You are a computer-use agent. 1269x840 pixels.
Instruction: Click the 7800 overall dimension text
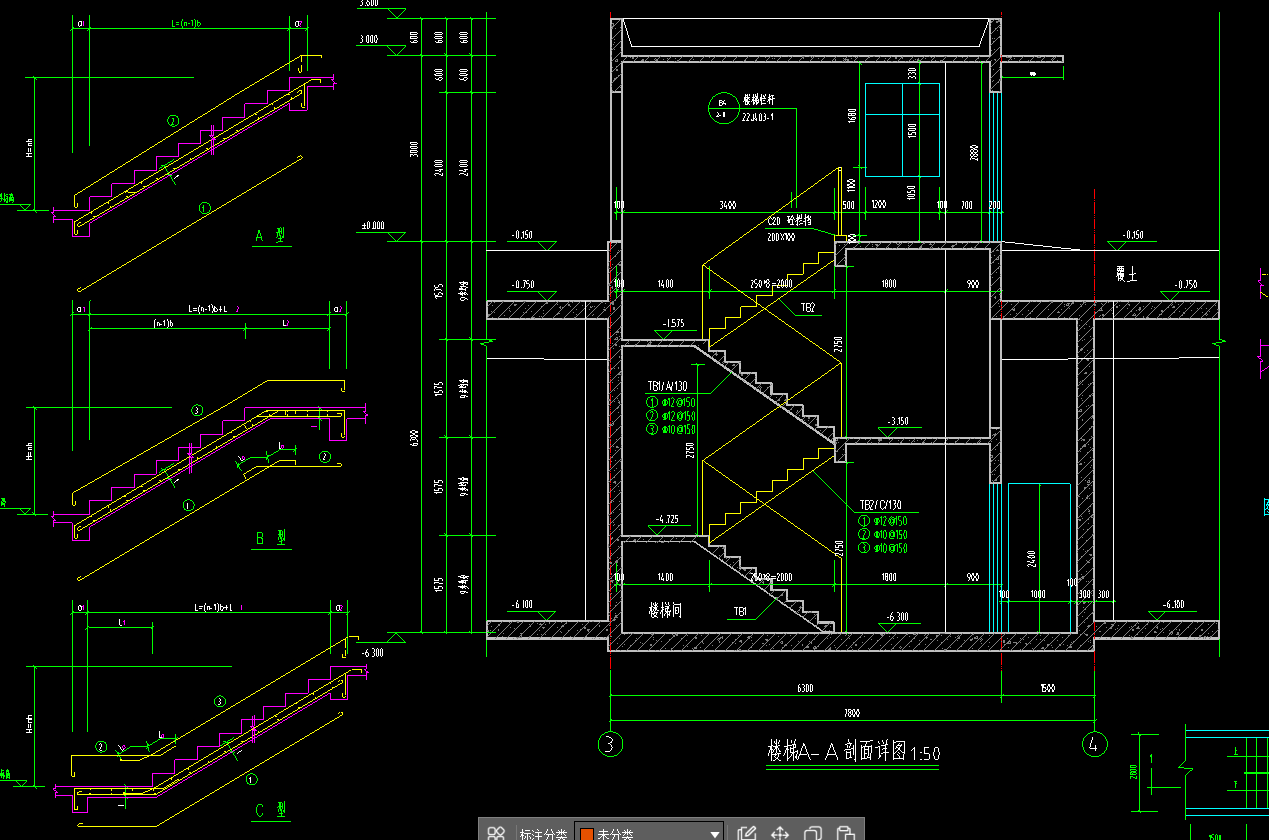pos(852,713)
